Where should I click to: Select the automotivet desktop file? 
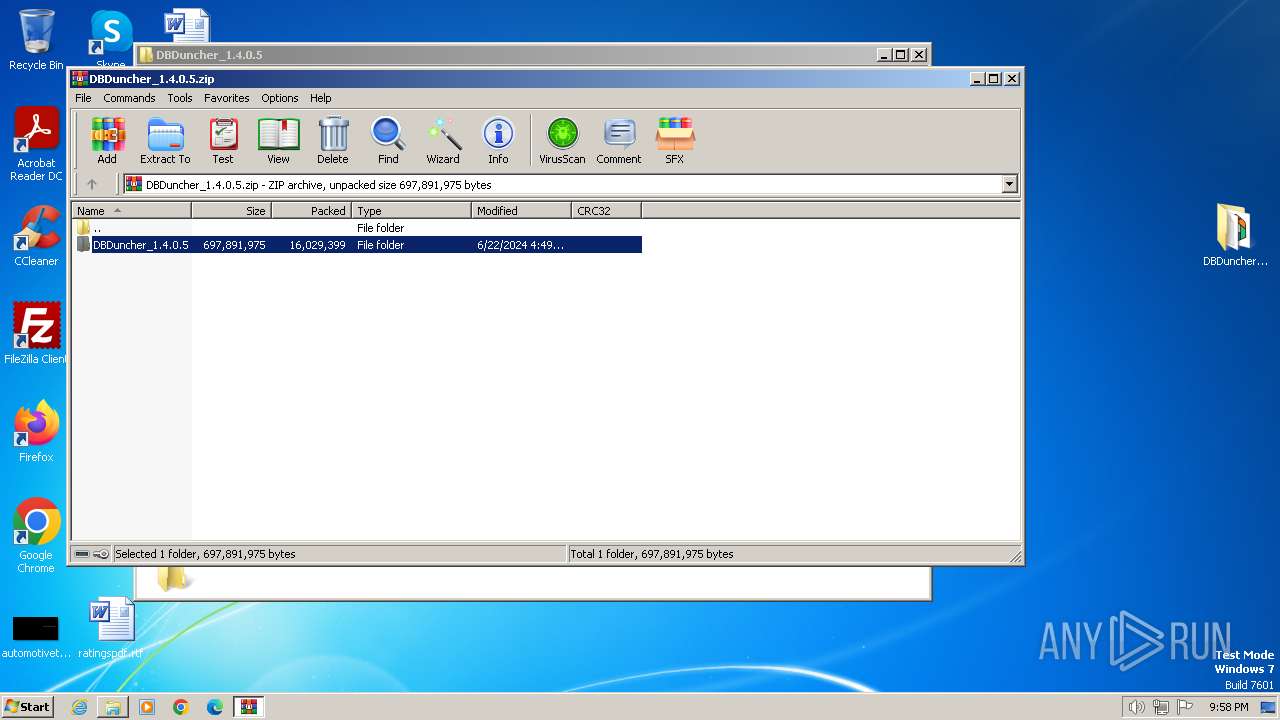[x=36, y=637]
